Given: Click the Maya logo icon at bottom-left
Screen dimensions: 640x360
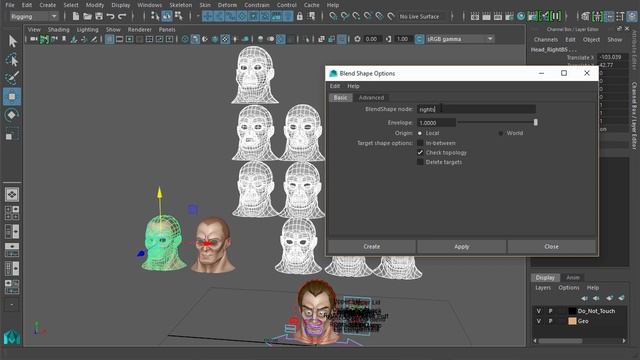Looking at the screenshot, I should [11, 337].
